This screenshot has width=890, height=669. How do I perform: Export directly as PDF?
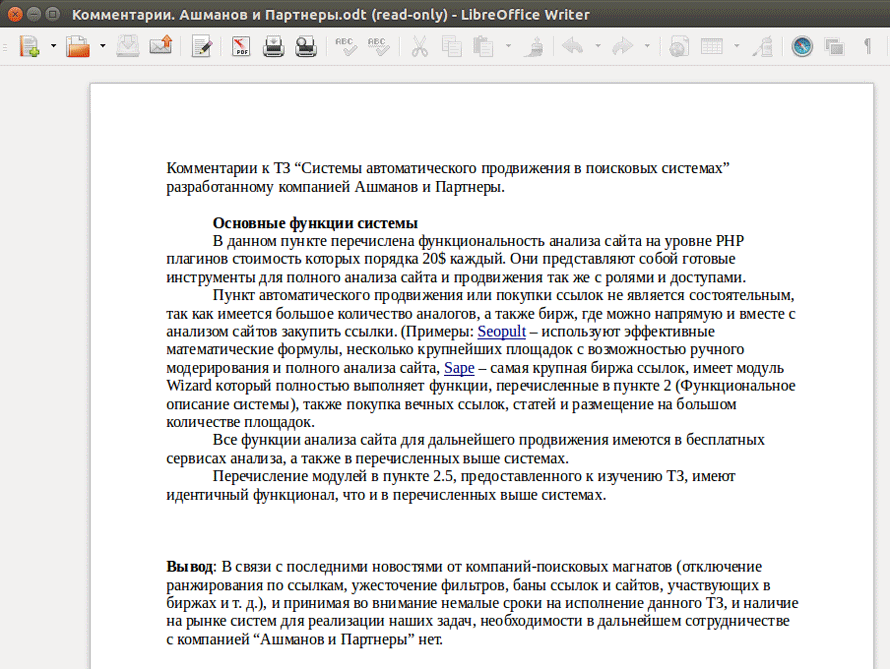pos(241,46)
